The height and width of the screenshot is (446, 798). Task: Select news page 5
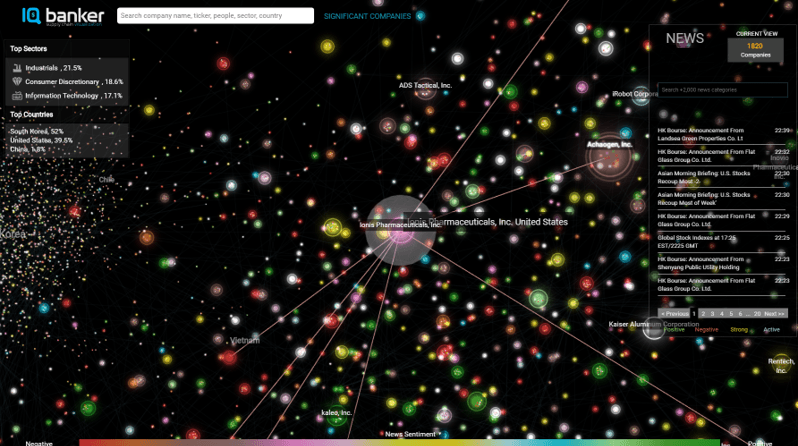tap(731, 314)
